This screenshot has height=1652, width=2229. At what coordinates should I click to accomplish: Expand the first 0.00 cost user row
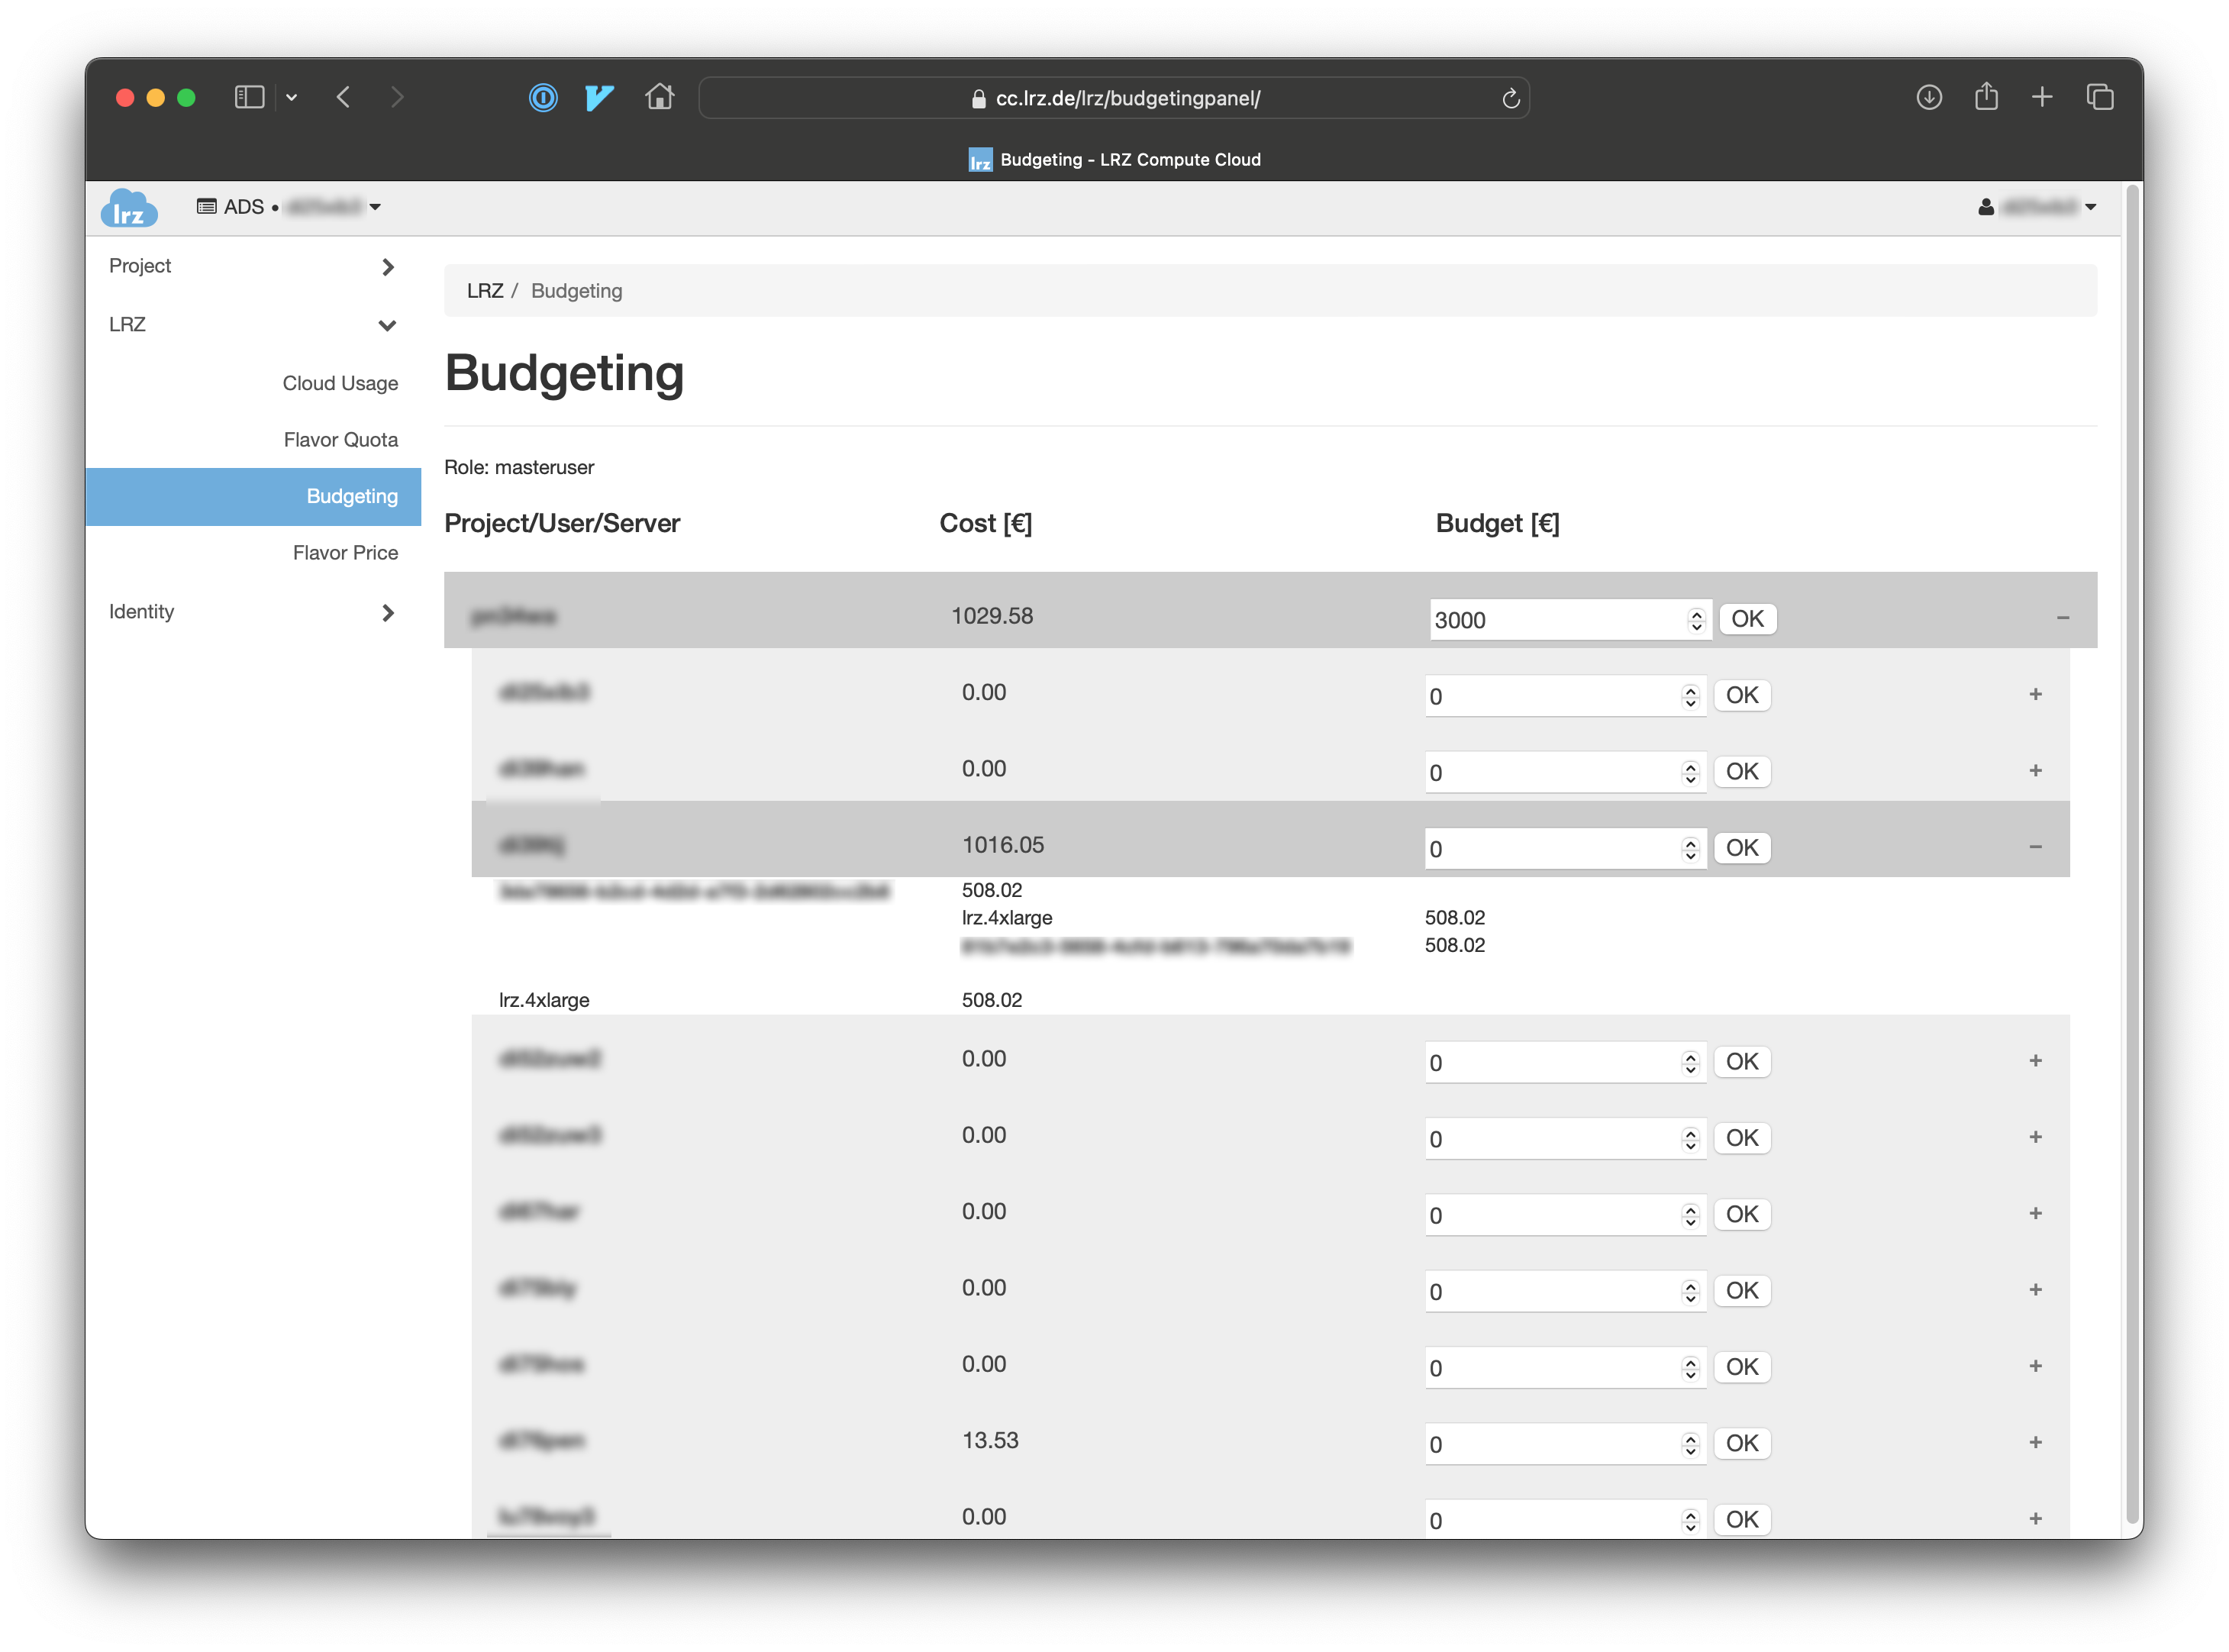2034,694
